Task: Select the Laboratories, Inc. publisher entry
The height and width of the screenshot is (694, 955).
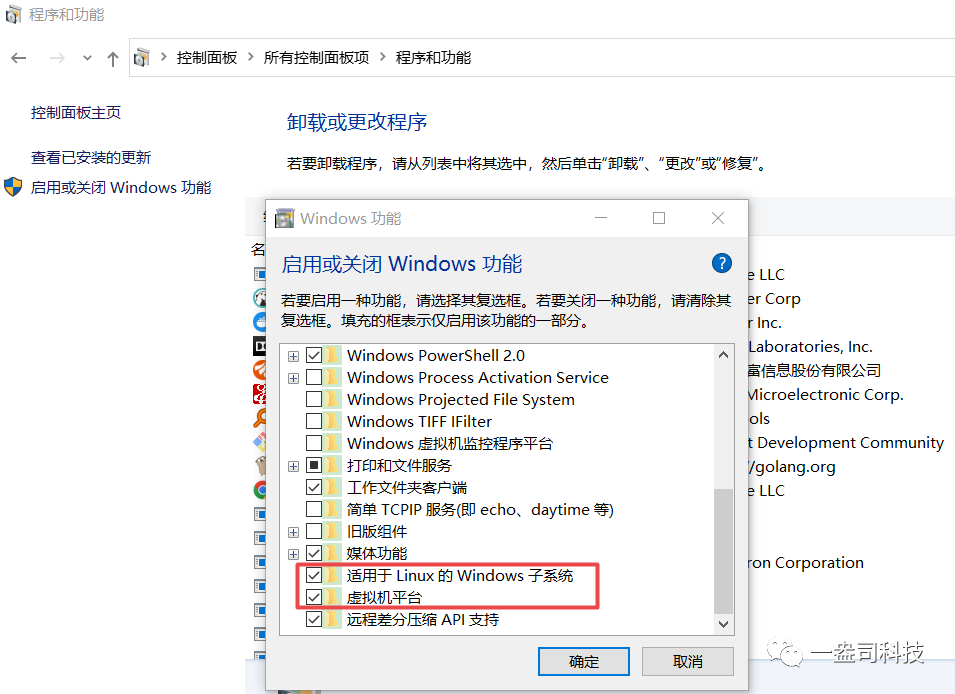Action: pyautogui.click(x=810, y=347)
